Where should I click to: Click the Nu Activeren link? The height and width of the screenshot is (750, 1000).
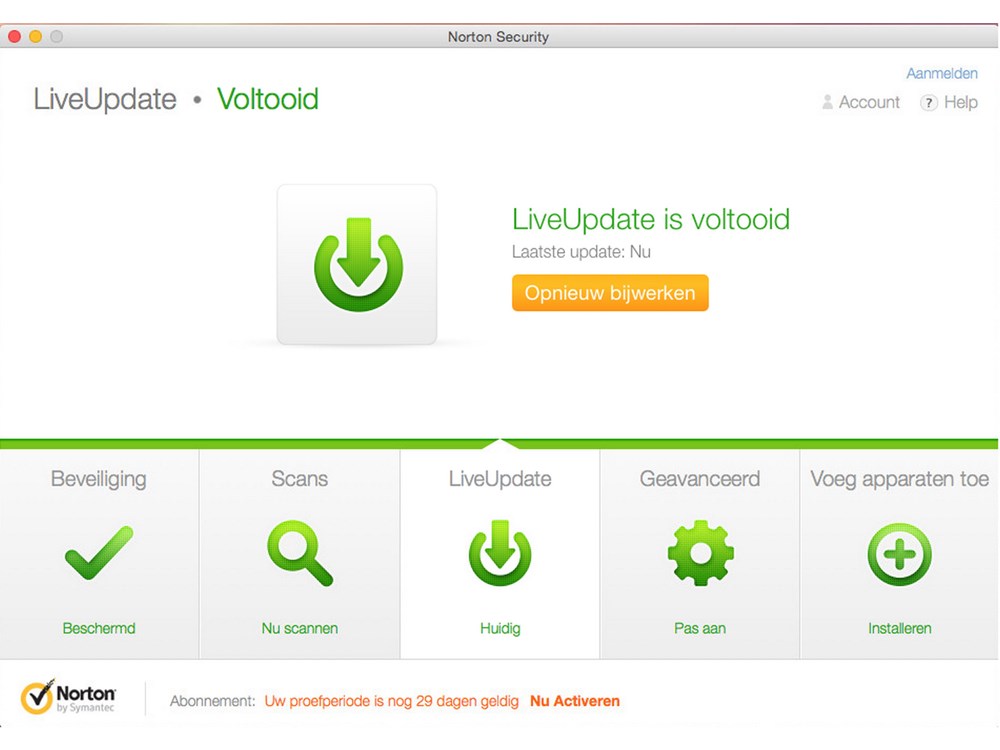575,701
